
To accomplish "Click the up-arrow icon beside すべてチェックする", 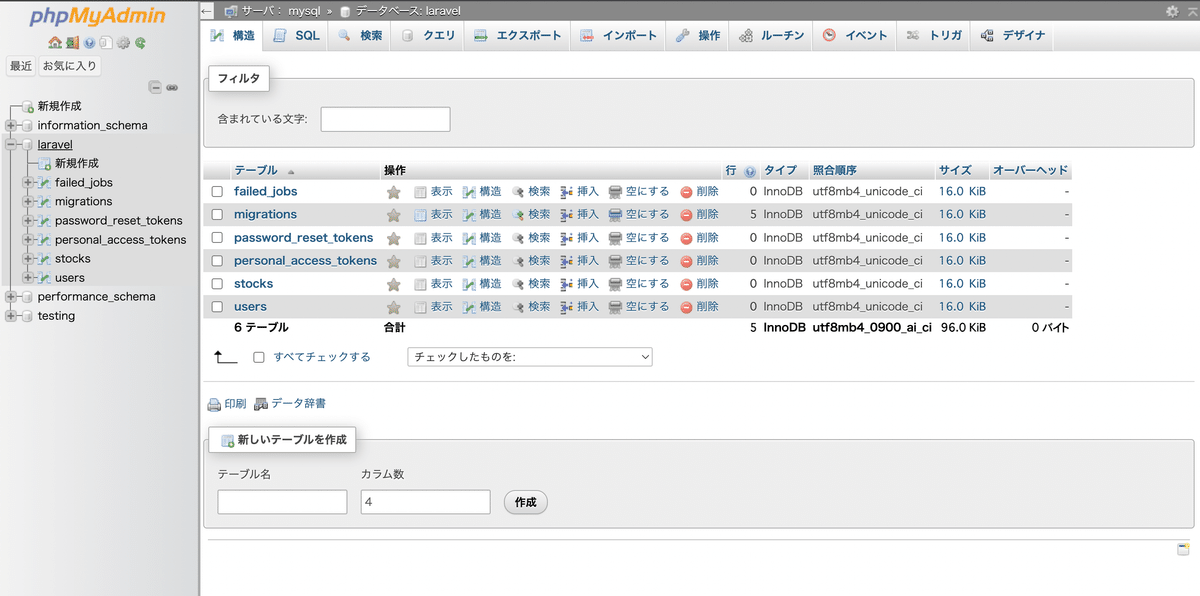I will (x=225, y=356).
